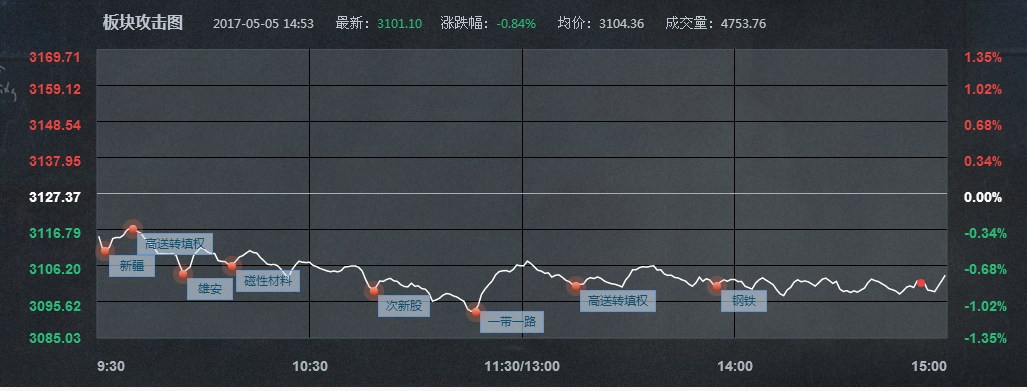1027x391 pixels.
Task: Open the 次新股 sector label
Action: click(403, 306)
